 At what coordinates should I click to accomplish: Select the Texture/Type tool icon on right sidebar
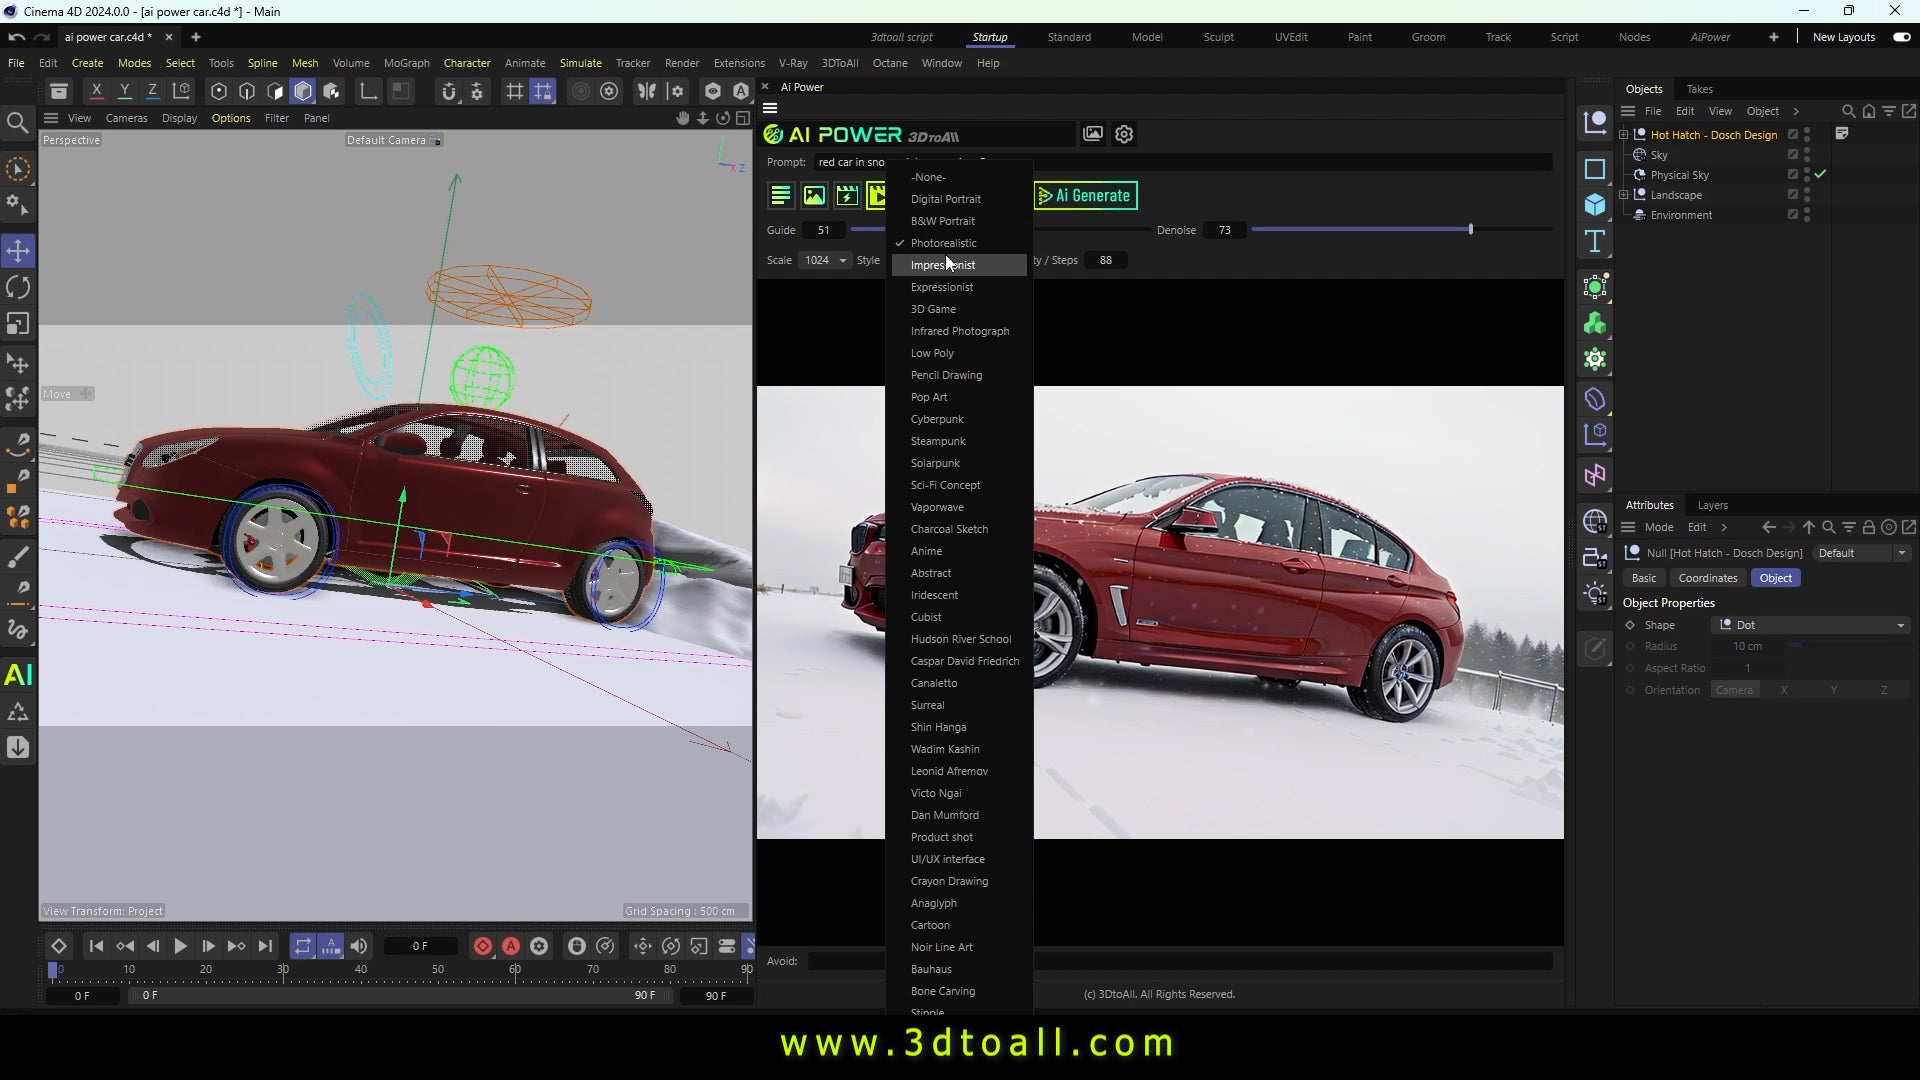[x=1594, y=240]
